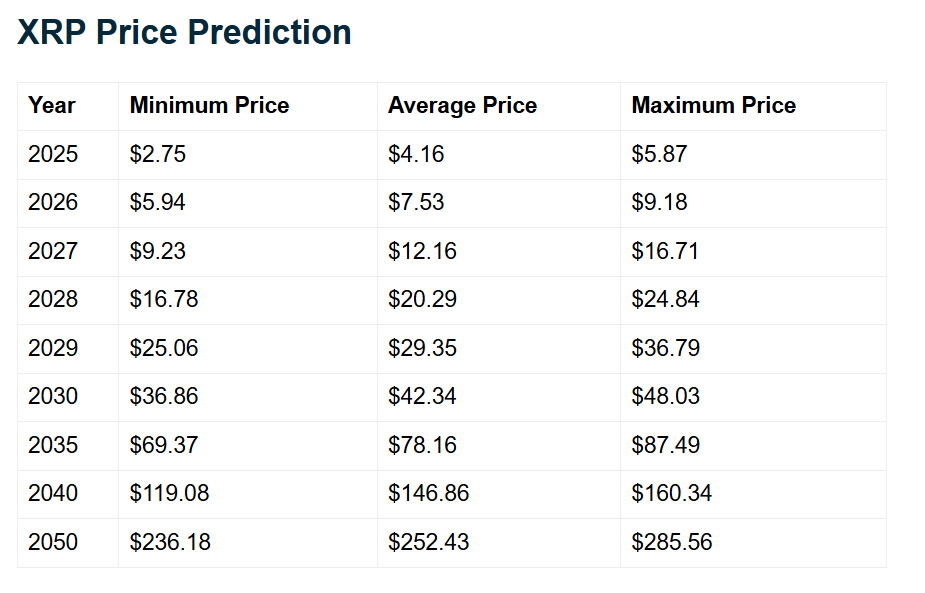Click the XRP Price Prediction heading
925x593 pixels.
coord(185,32)
